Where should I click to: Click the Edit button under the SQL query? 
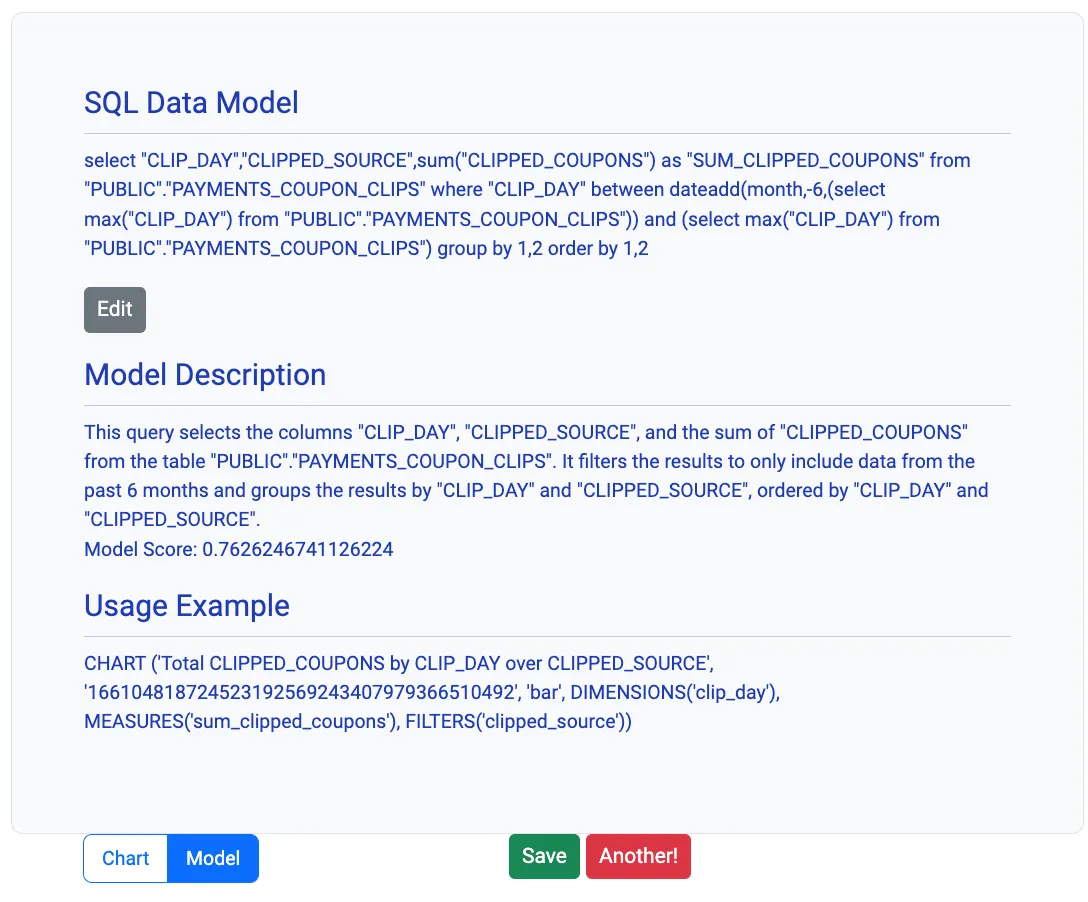[115, 310]
